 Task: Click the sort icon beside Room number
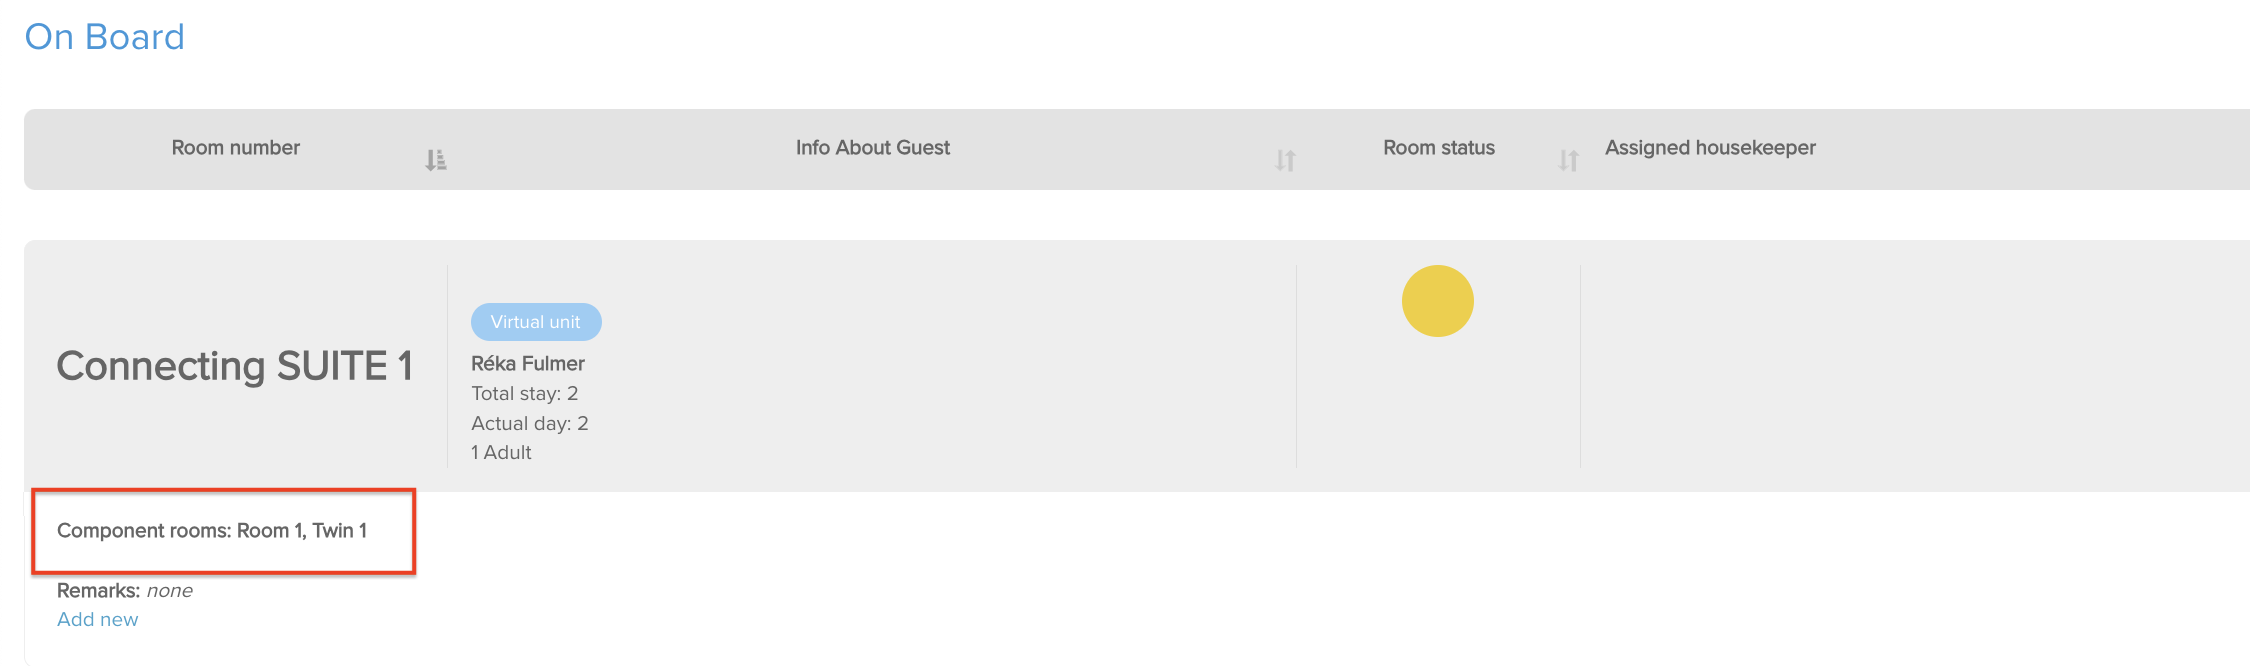[x=435, y=160]
